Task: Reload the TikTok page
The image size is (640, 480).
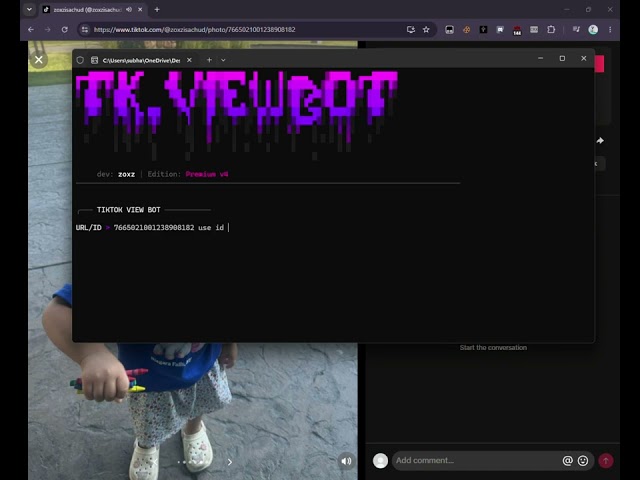Action: click(x=64, y=29)
